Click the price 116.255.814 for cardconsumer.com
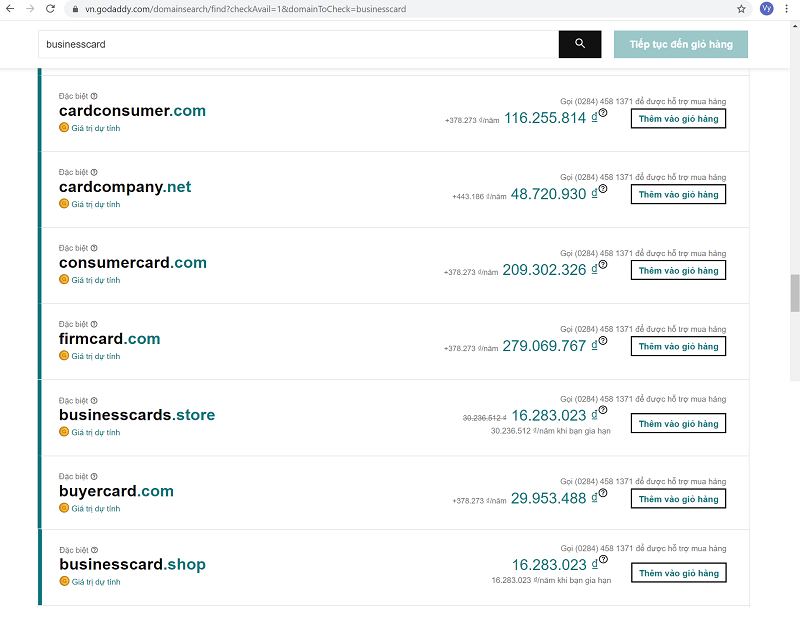The height and width of the screenshot is (642, 800). click(545, 118)
